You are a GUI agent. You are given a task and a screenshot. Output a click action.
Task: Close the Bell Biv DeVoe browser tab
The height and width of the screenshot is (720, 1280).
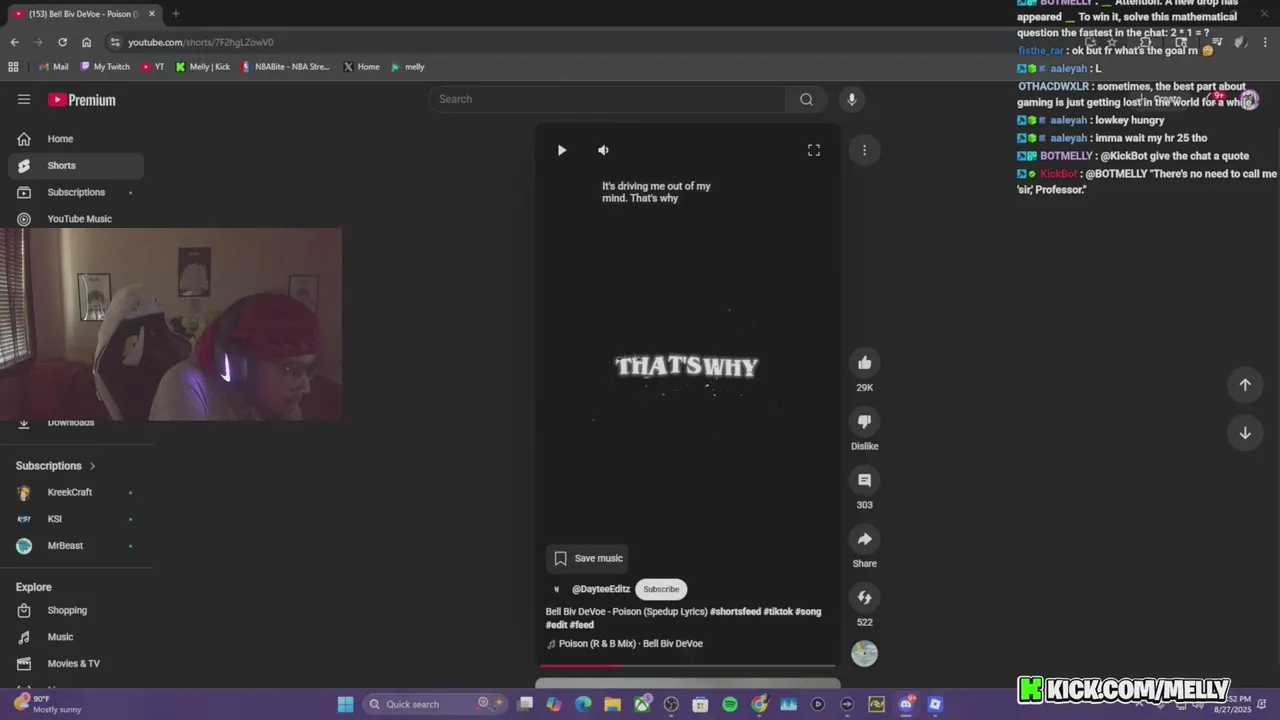point(152,14)
